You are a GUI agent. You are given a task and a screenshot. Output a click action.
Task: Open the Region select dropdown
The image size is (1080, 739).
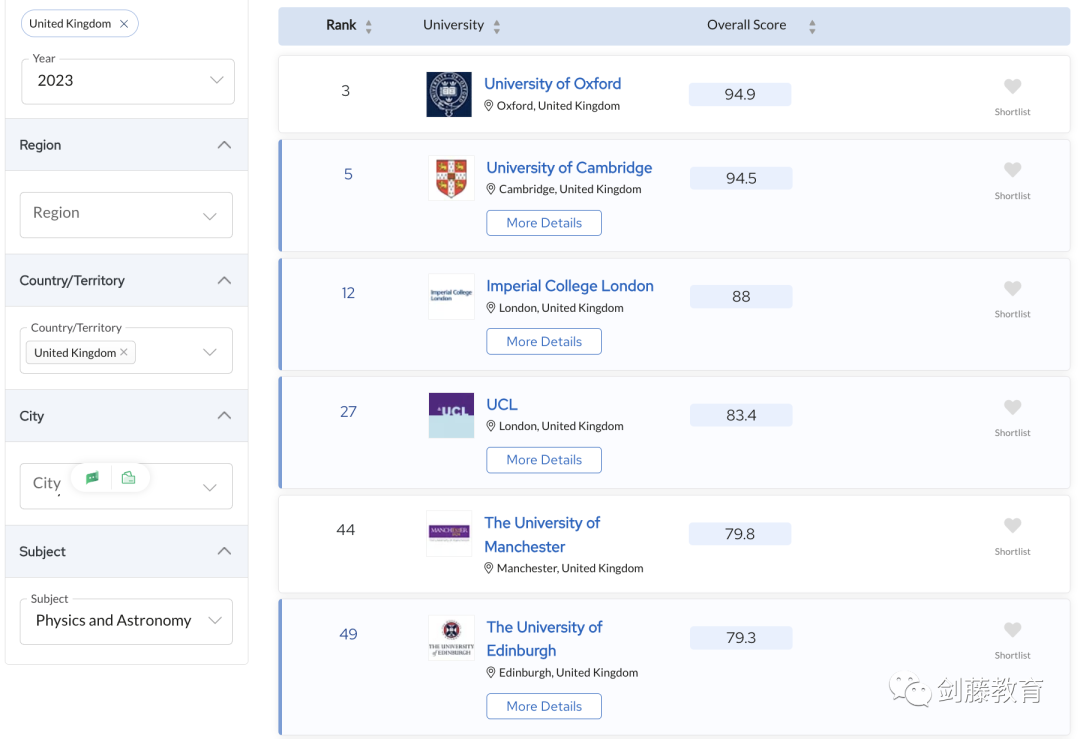(126, 215)
